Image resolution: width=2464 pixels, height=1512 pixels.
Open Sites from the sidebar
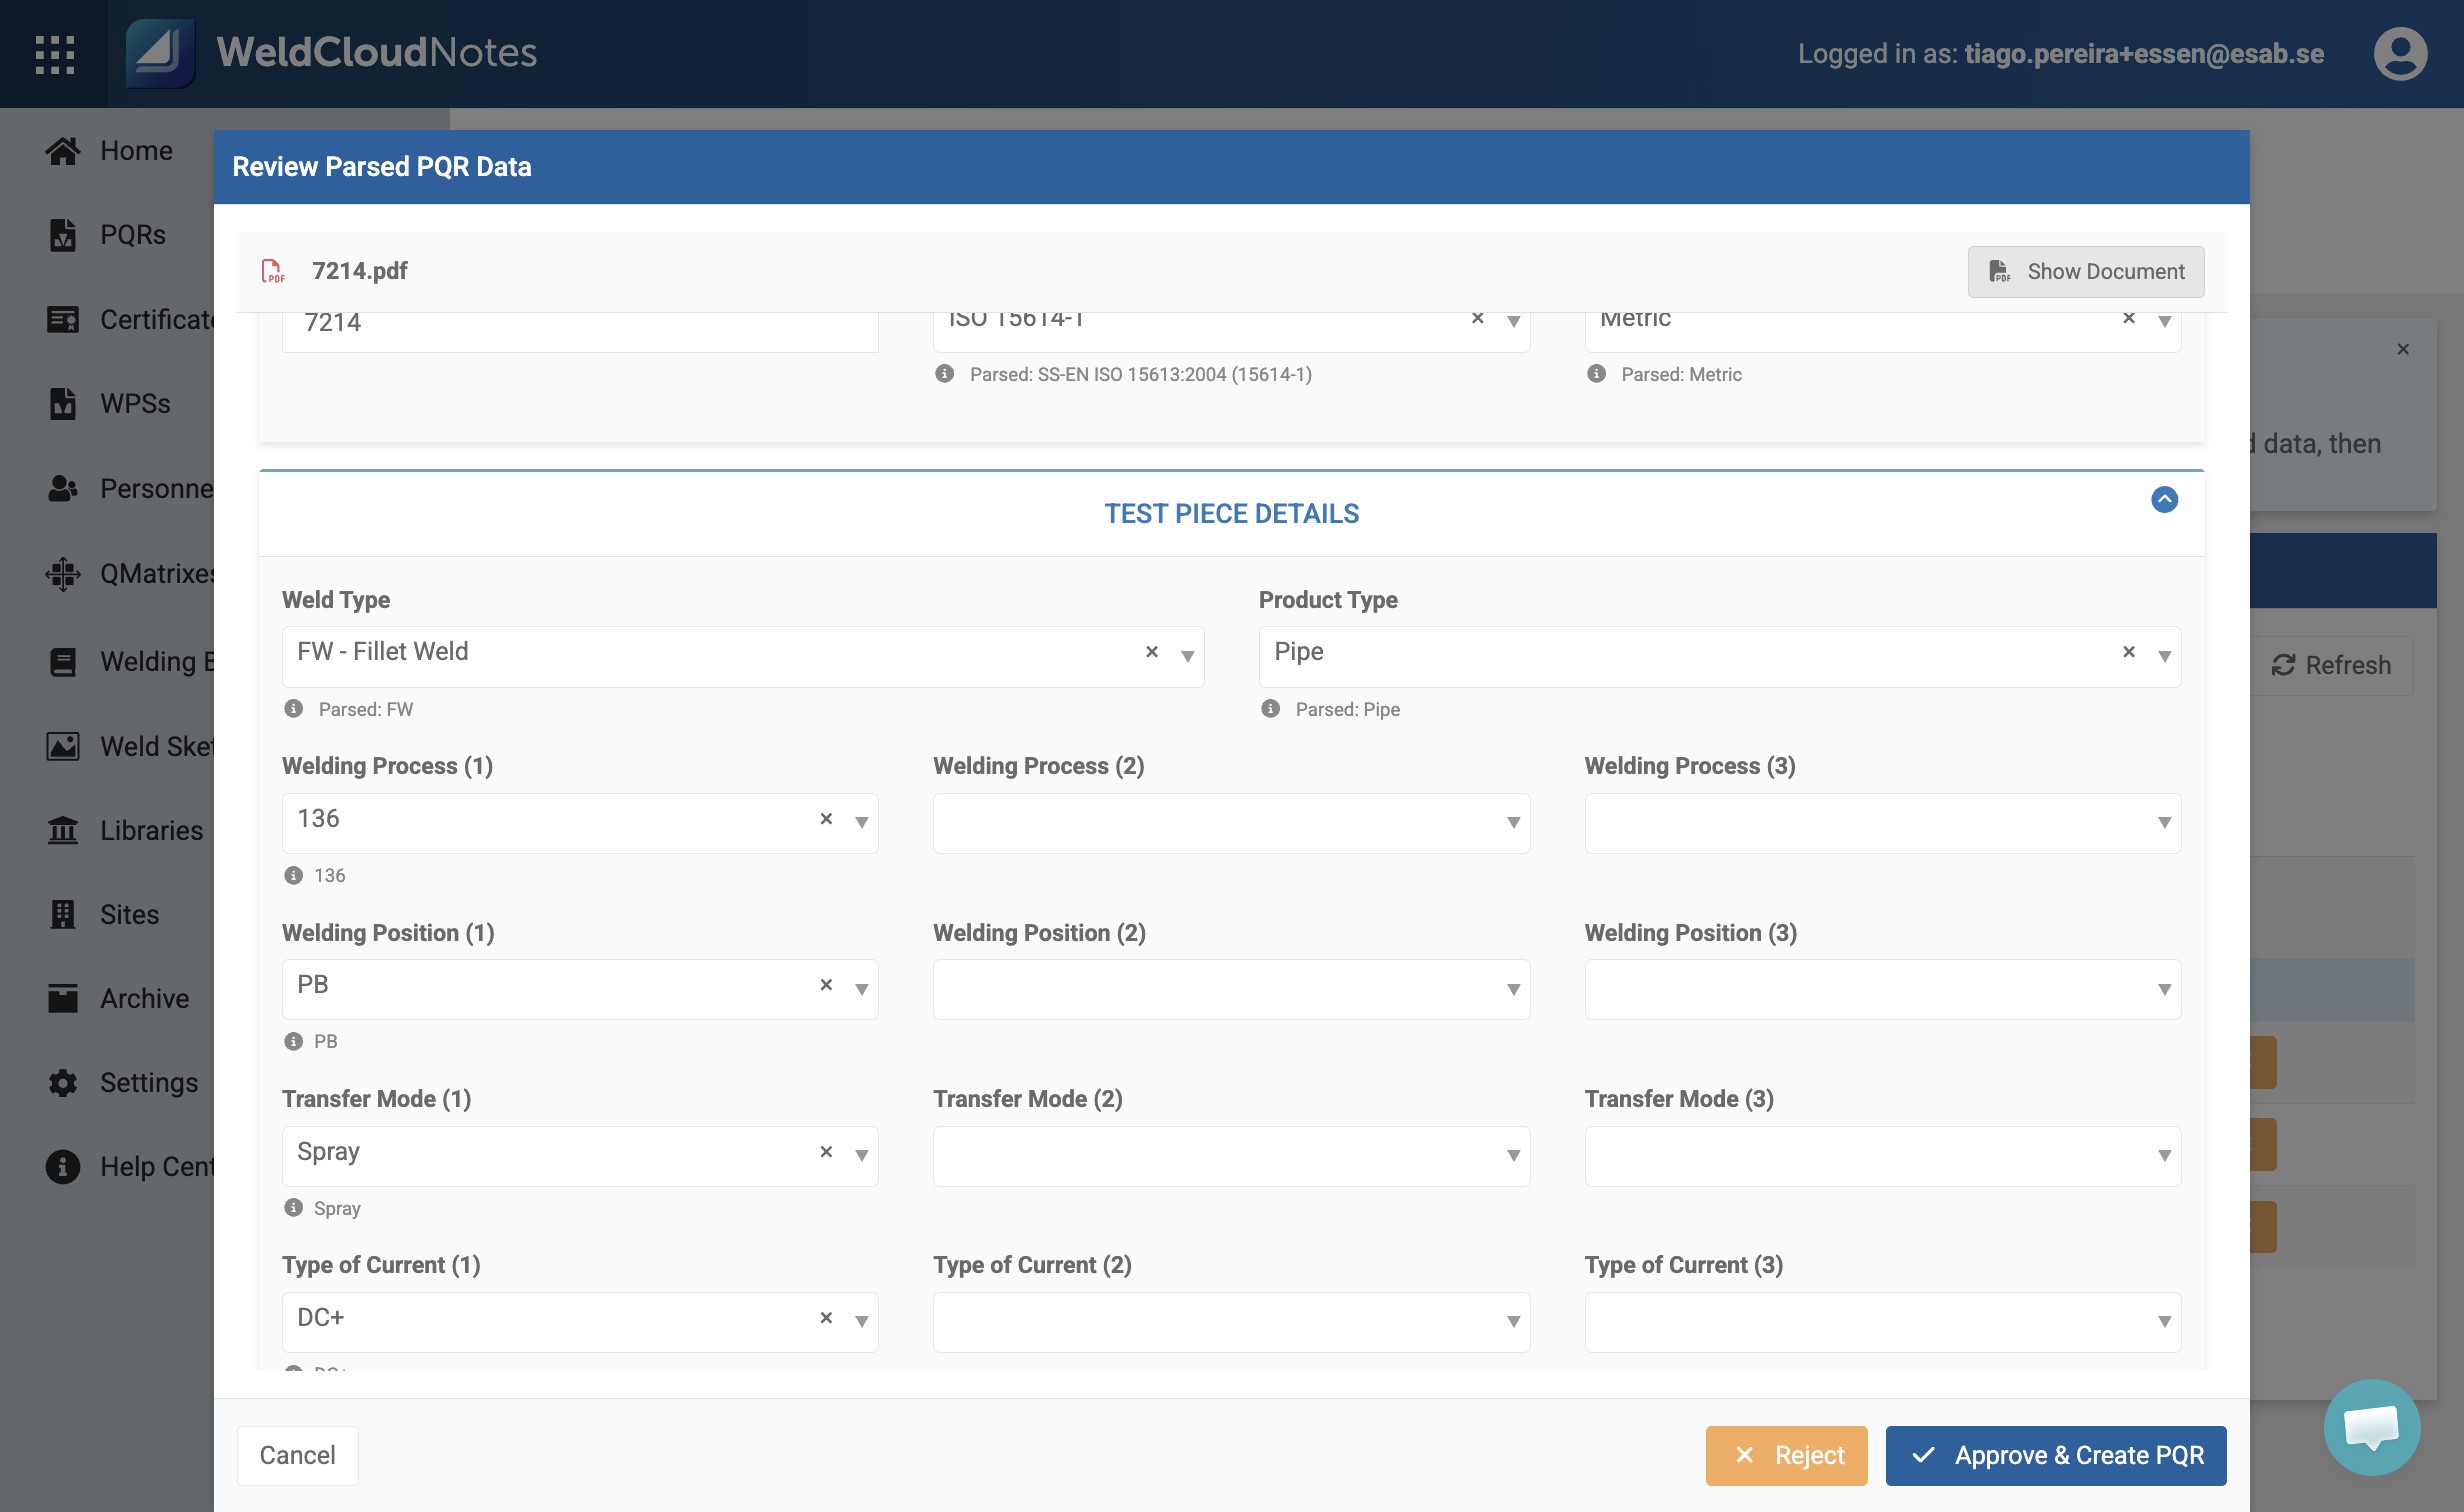click(129, 915)
